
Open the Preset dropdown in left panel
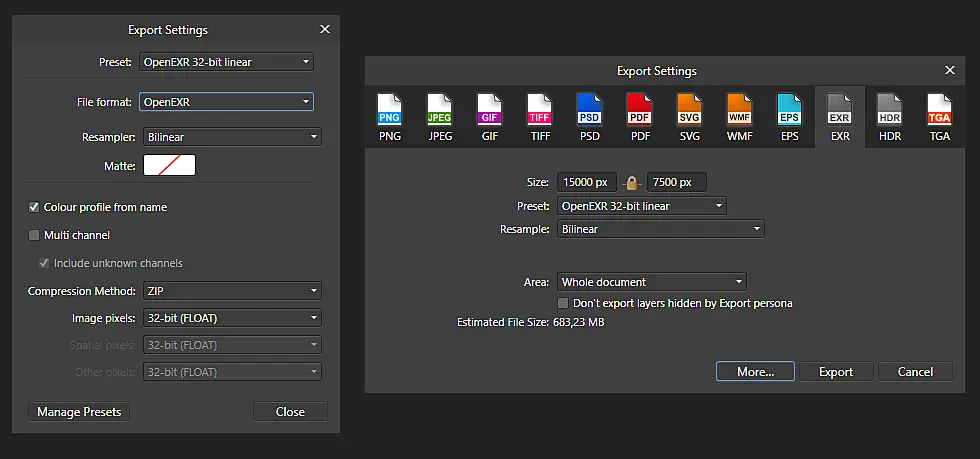click(x=226, y=62)
